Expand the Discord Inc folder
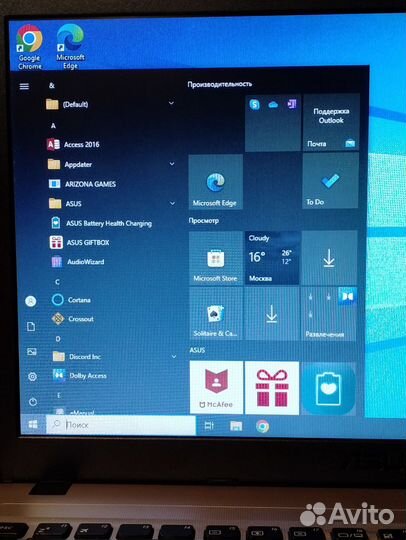The width and height of the screenshot is (406, 540). point(114,356)
